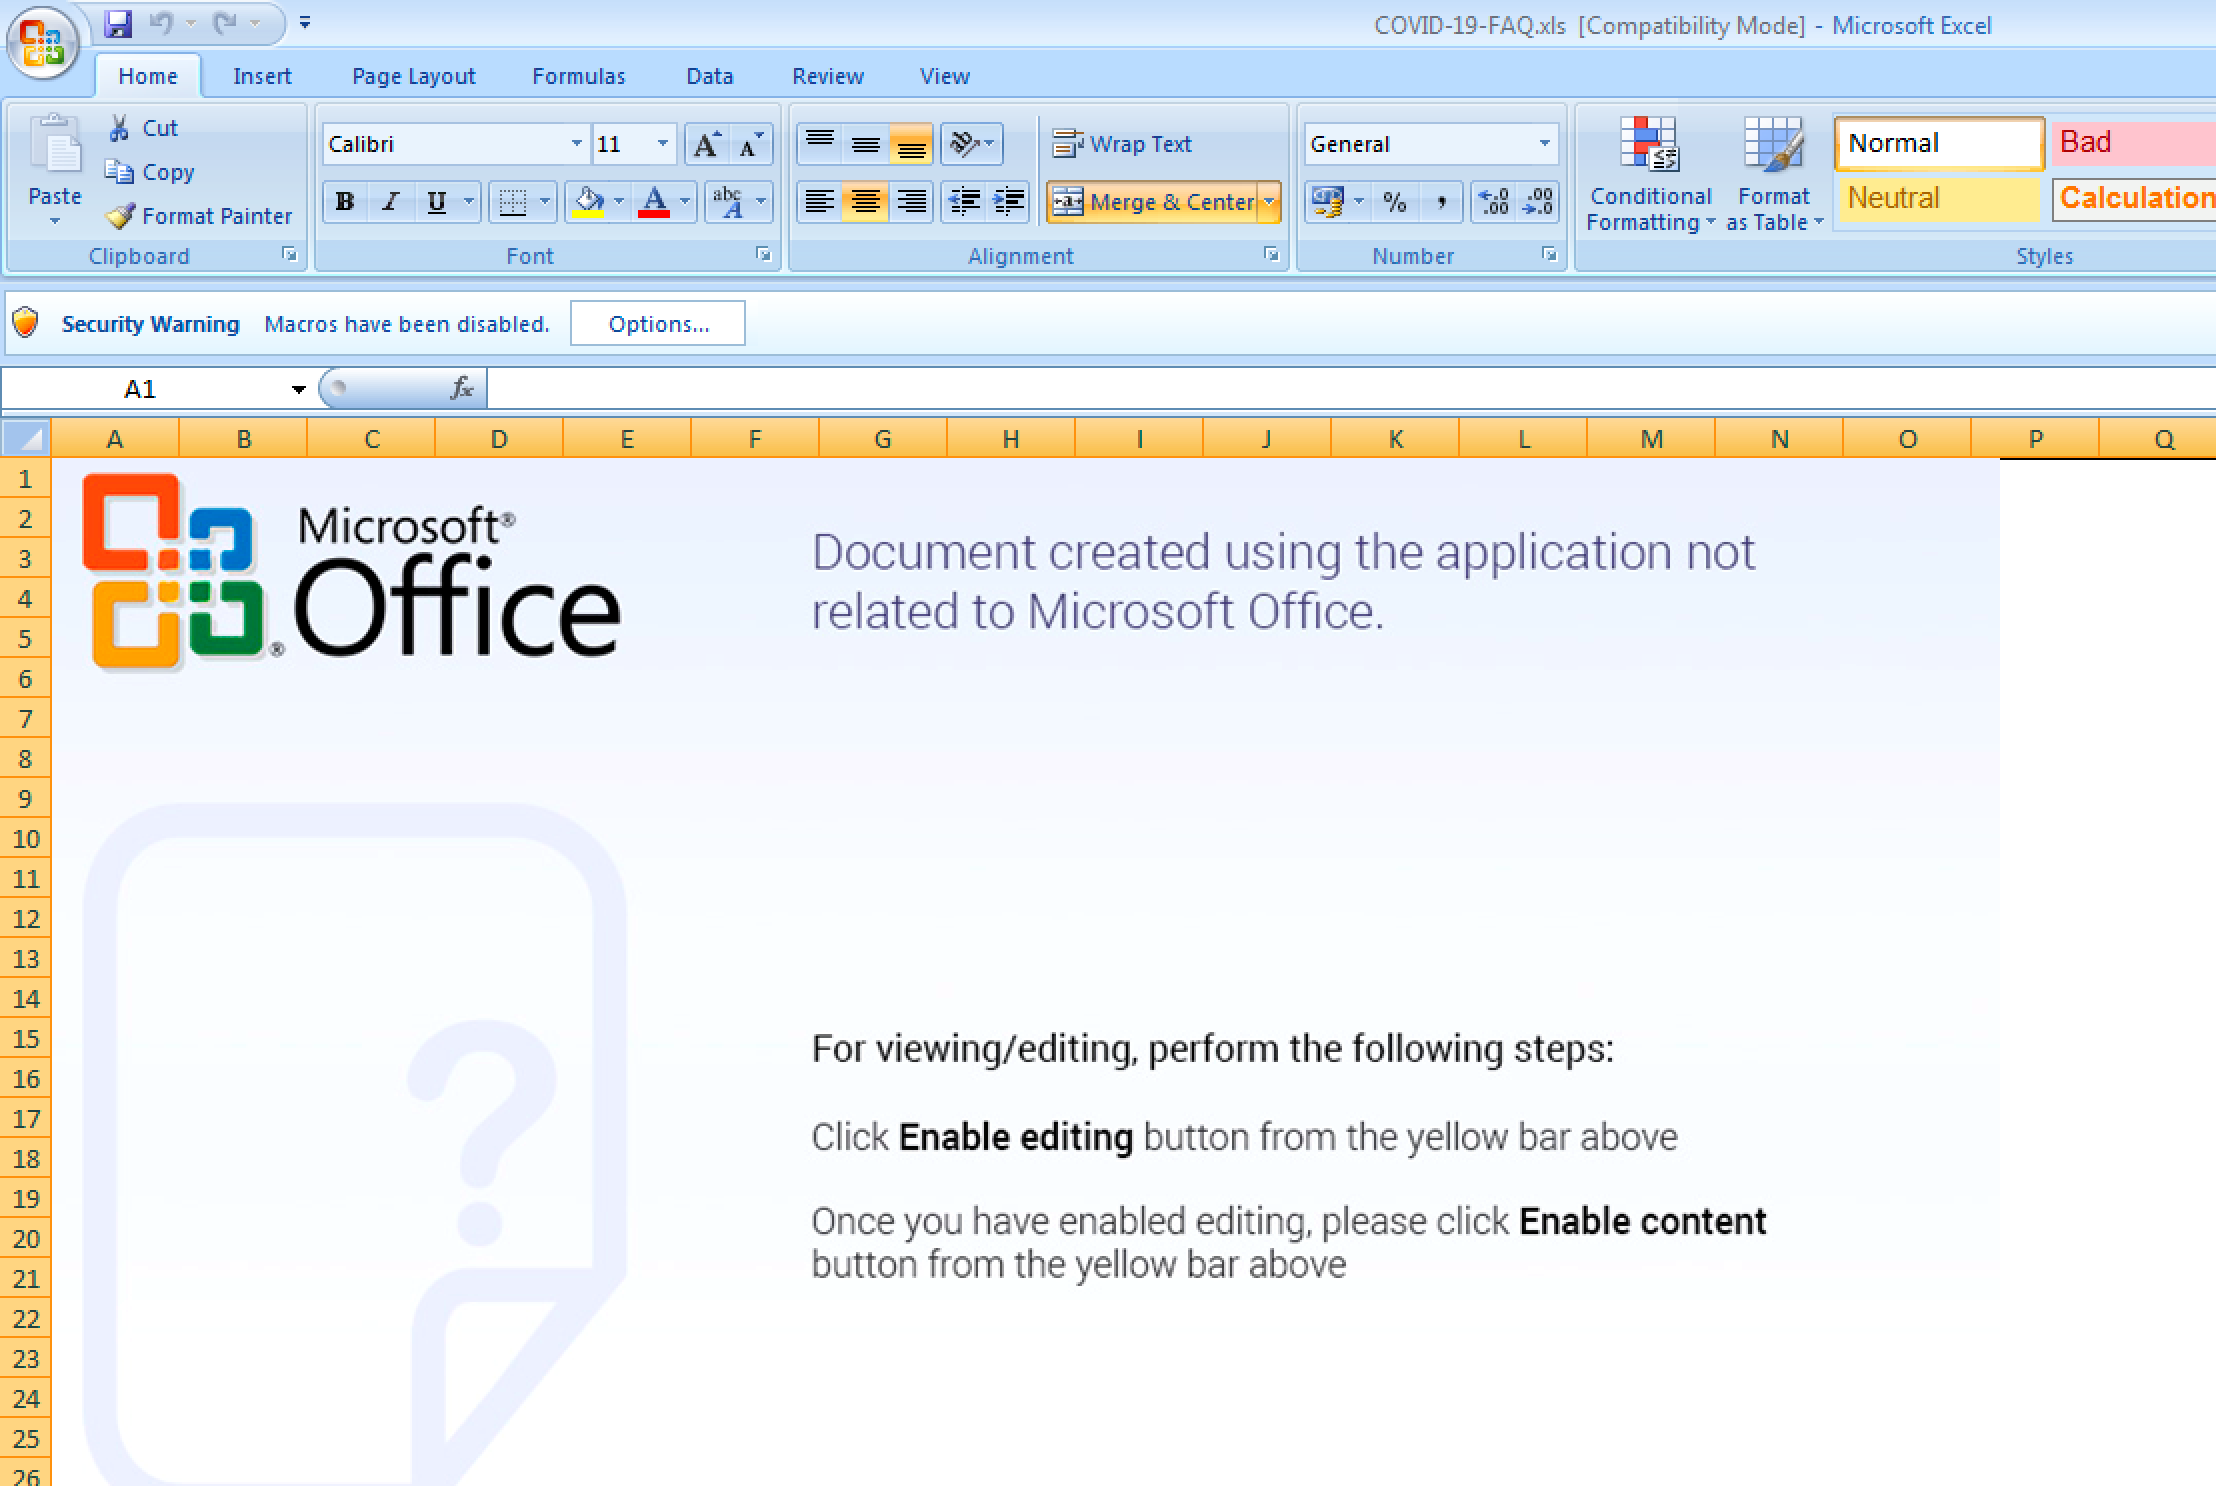Image resolution: width=2216 pixels, height=1486 pixels.
Task: Open the text orientation dropdown
Action: (970, 145)
